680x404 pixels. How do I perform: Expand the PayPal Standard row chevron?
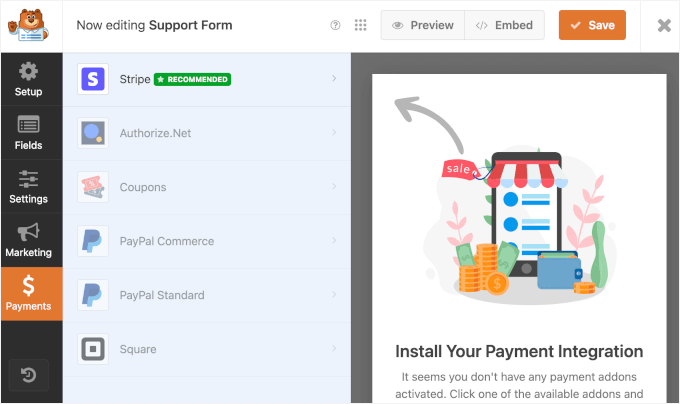334,294
